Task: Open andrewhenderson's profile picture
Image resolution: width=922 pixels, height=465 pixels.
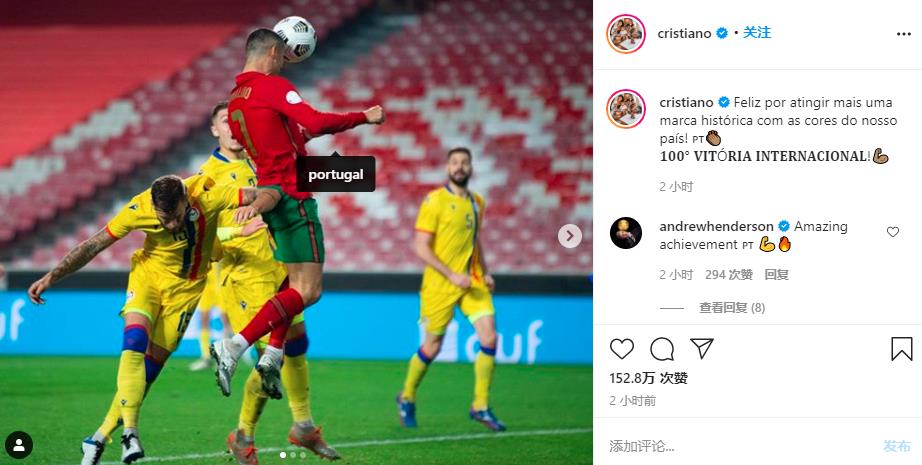Action: 626,233
